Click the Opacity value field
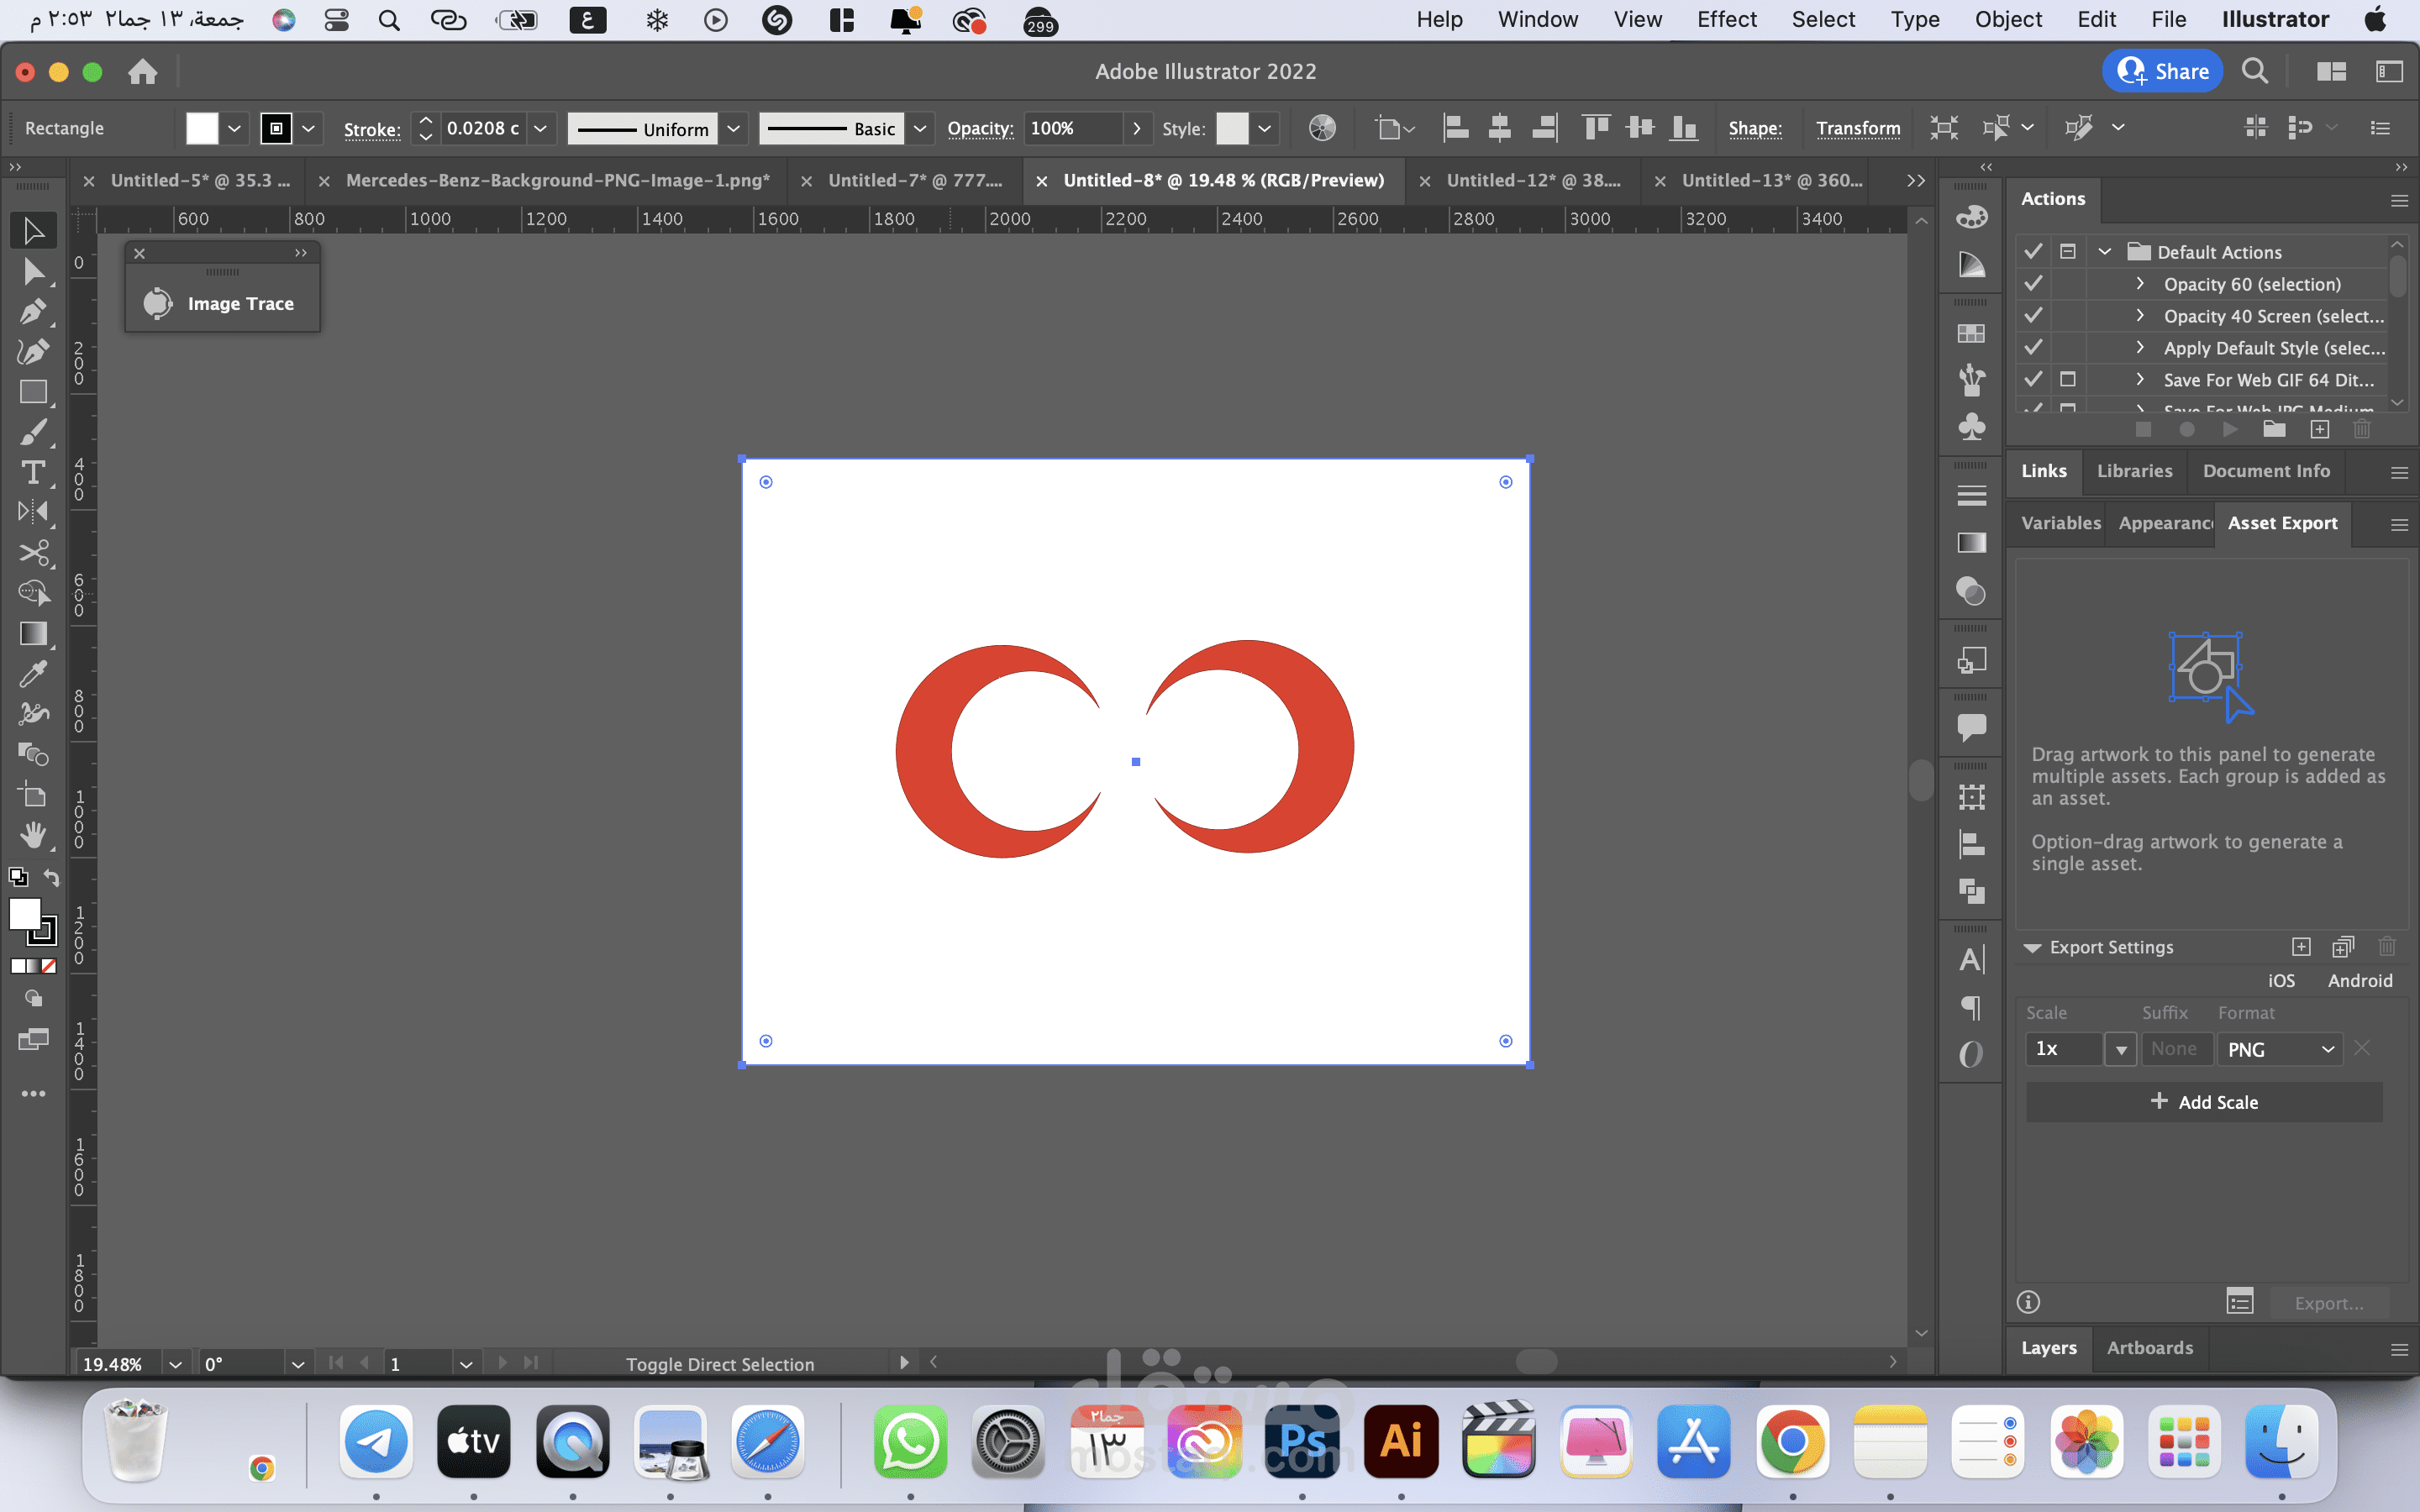The height and width of the screenshot is (1512, 2420). [1070, 128]
